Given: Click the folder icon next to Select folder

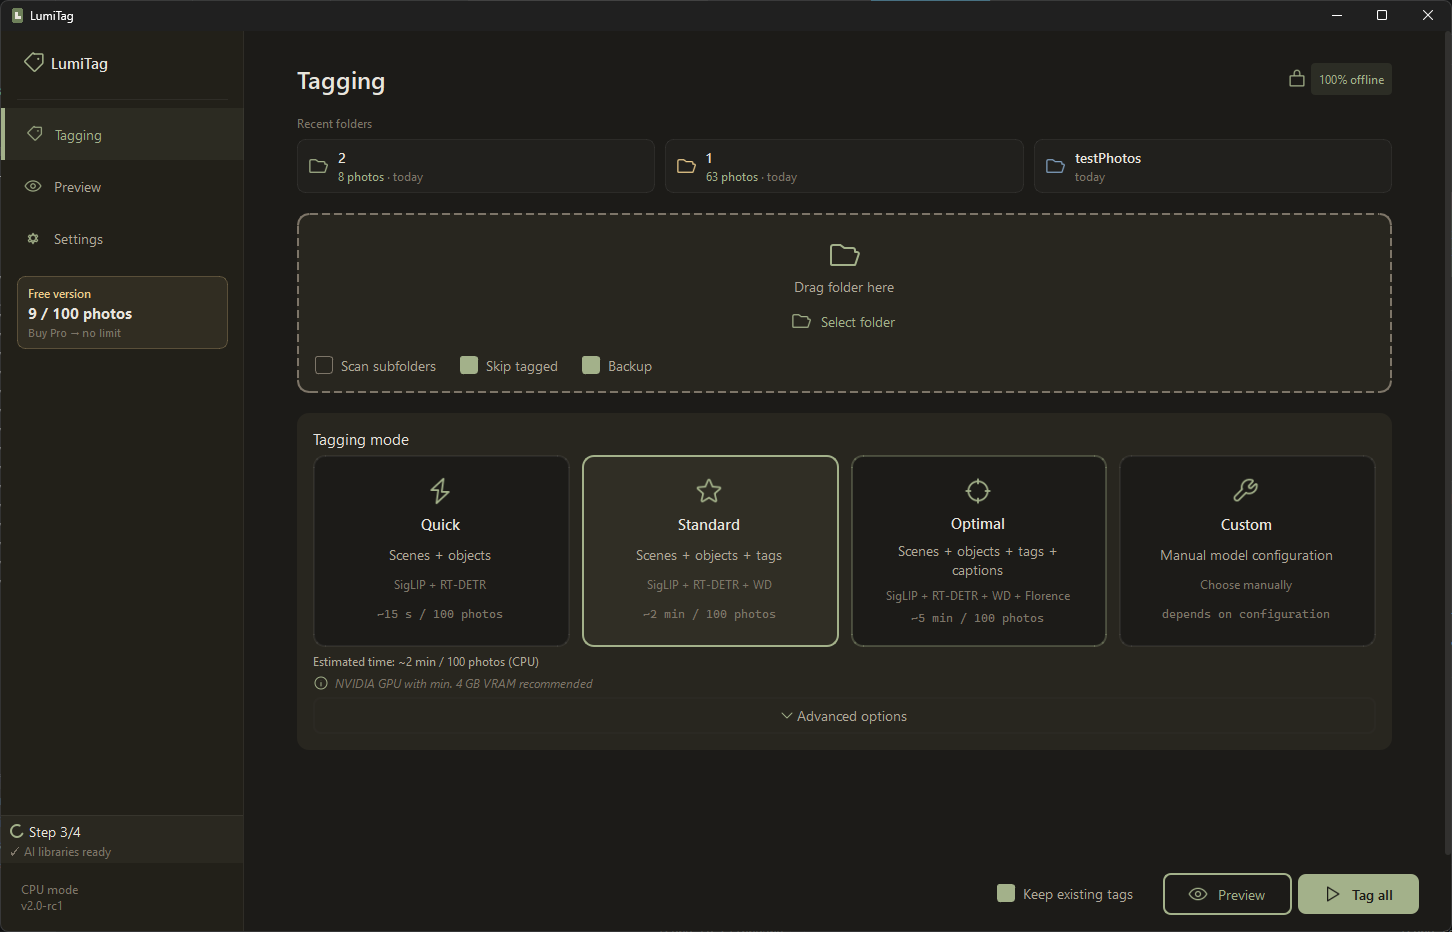Looking at the screenshot, I should [801, 321].
